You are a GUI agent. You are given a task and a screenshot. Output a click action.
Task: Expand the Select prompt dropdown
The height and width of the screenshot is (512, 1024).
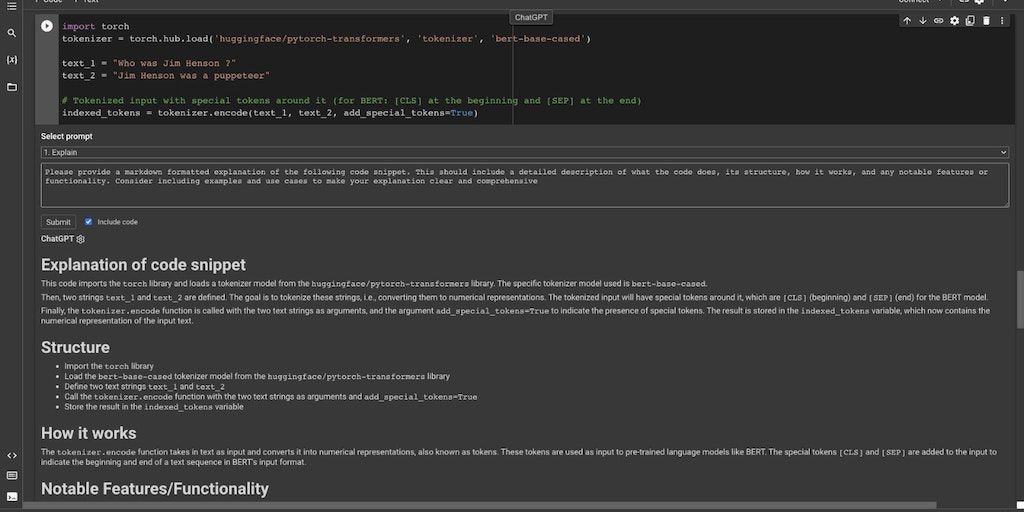524,152
